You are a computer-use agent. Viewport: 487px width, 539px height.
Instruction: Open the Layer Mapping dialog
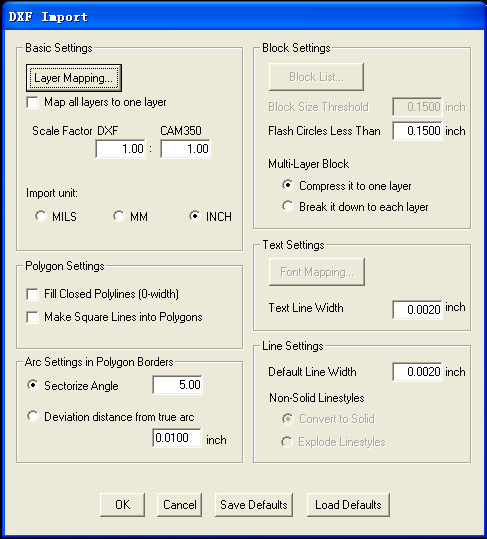(74, 78)
